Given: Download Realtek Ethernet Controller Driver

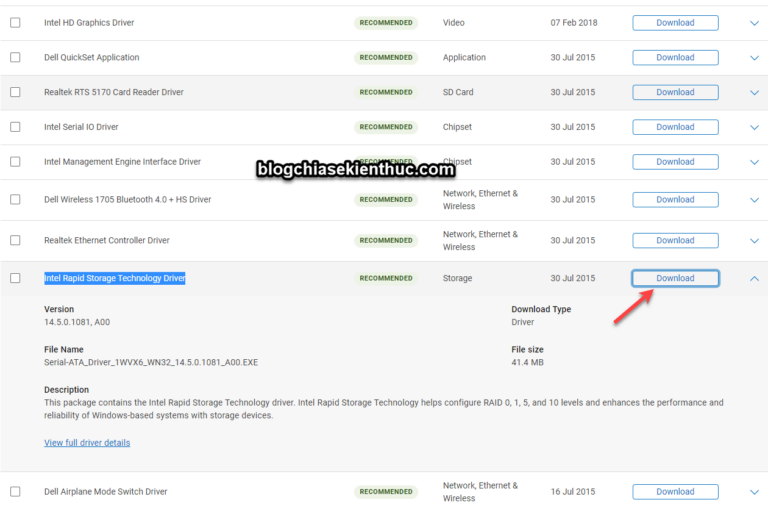Looking at the screenshot, I should pyautogui.click(x=675, y=240).
